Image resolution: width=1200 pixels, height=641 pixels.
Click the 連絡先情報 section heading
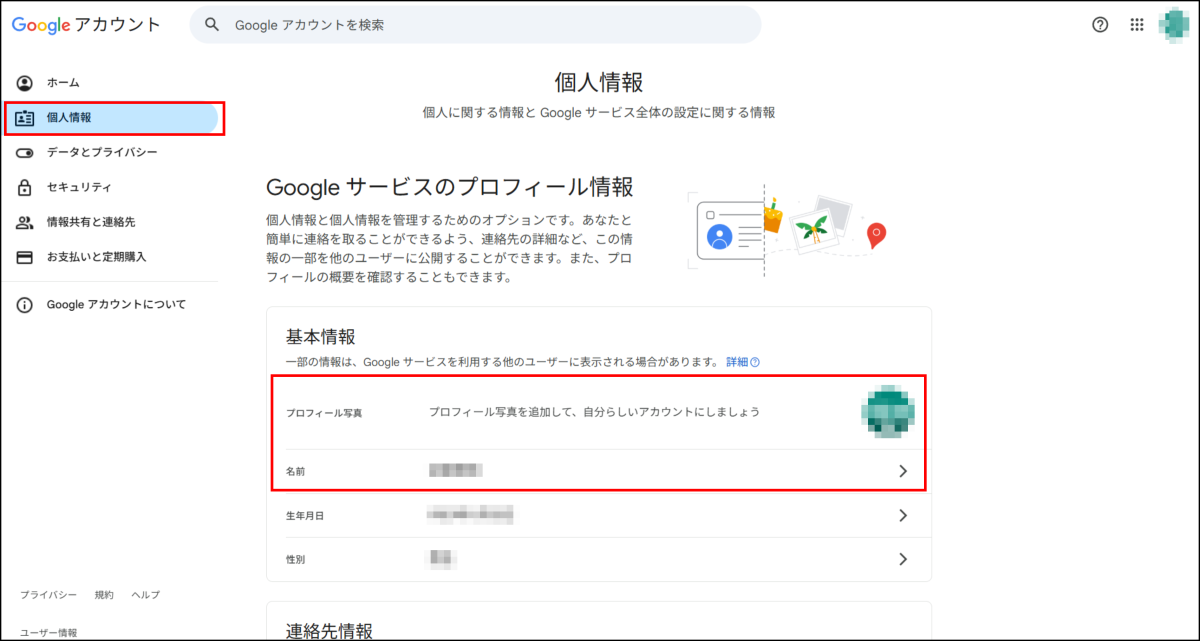point(329,630)
